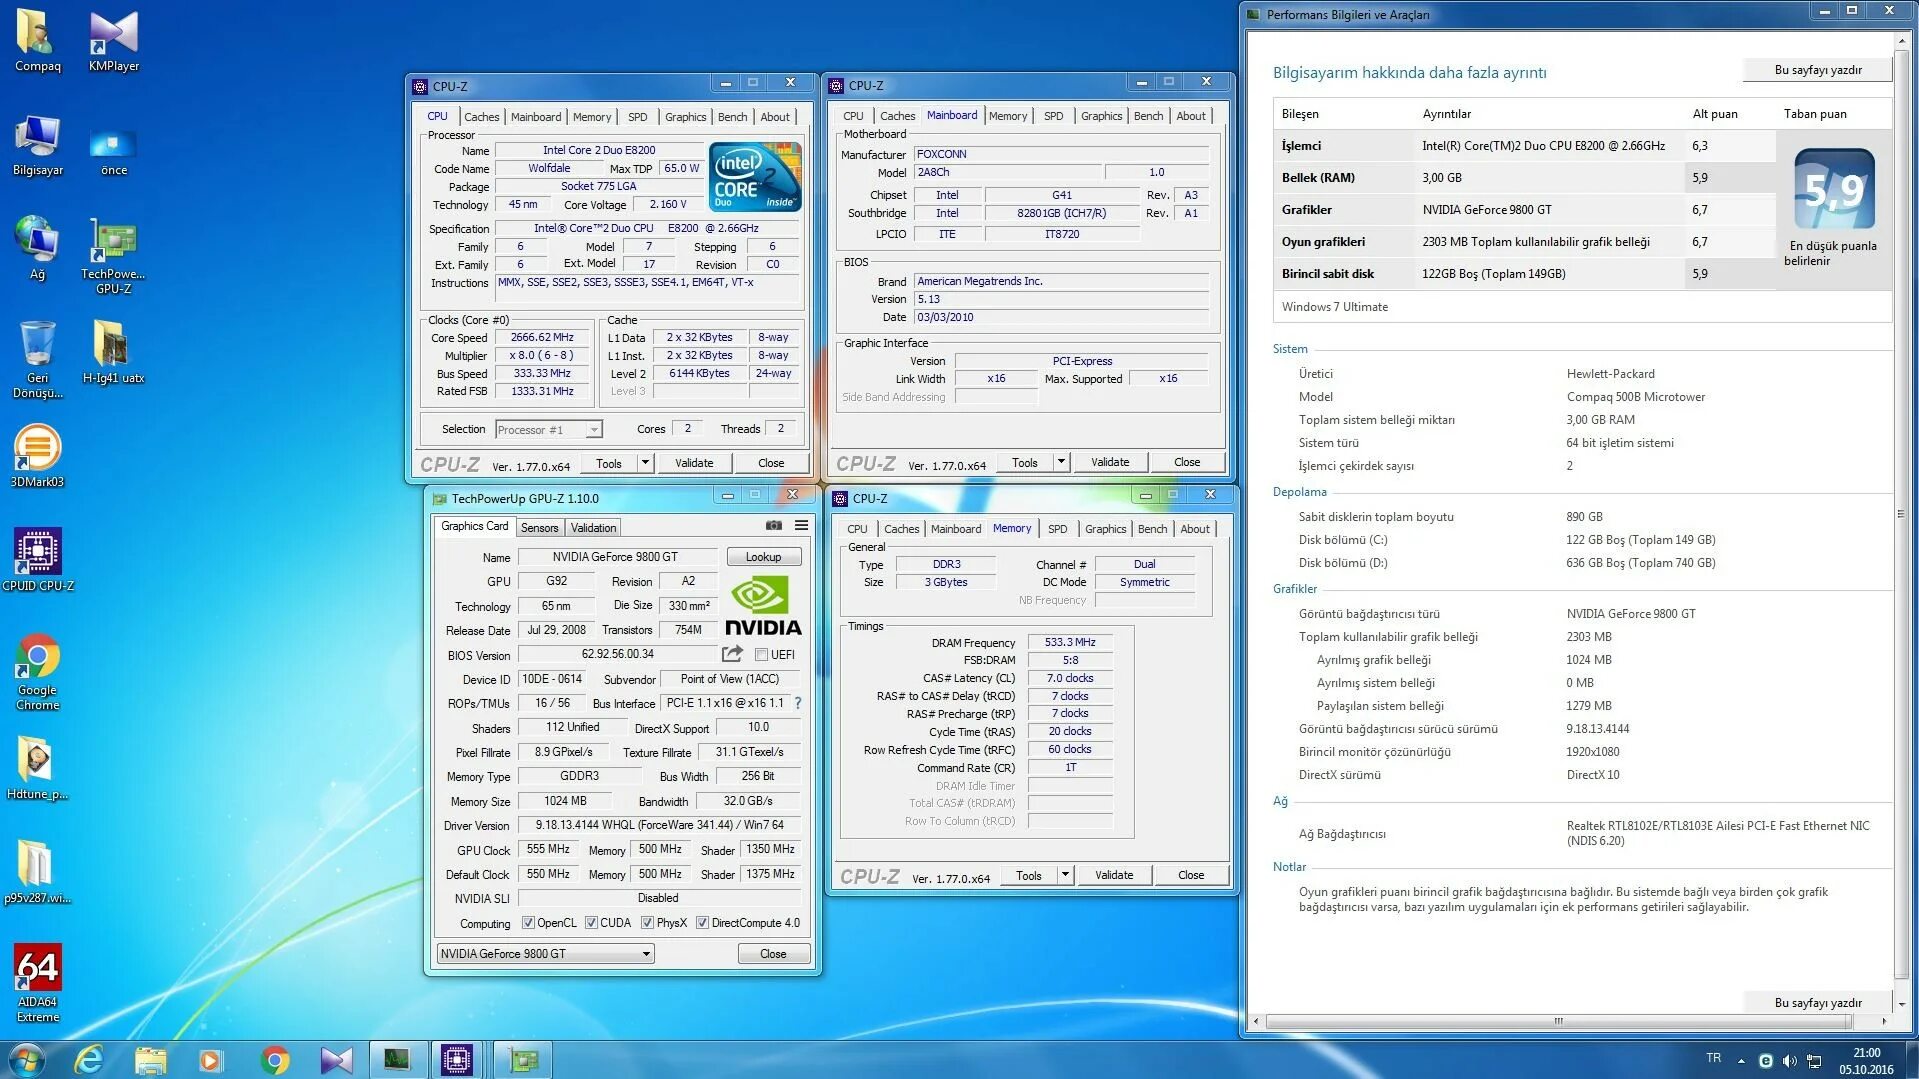Screen dimensions: 1919x1079
Task: Open Google Chrome desktop shortcut
Action: point(37,671)
